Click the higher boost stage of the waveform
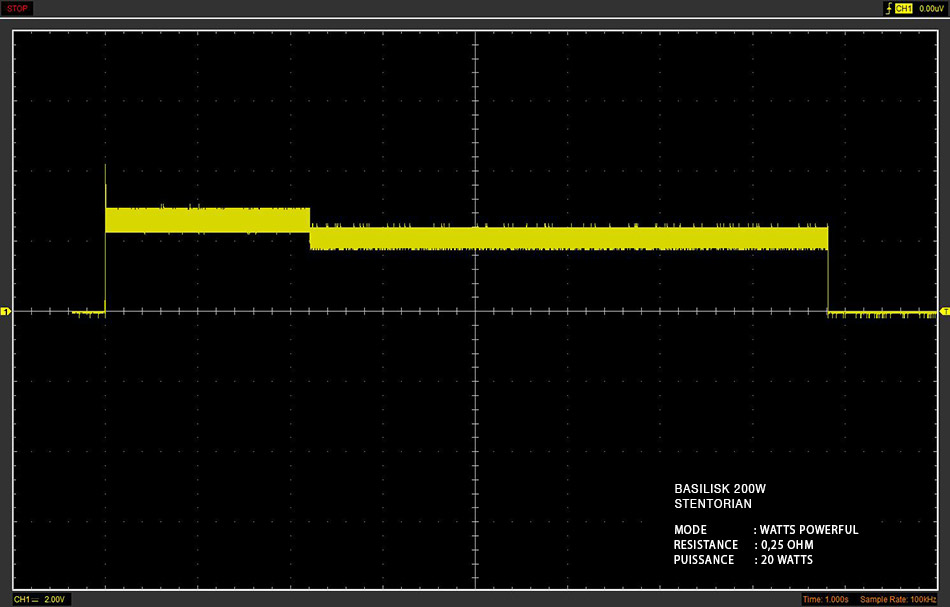Viewport: 950px width, 607px height. coord(207,220)
